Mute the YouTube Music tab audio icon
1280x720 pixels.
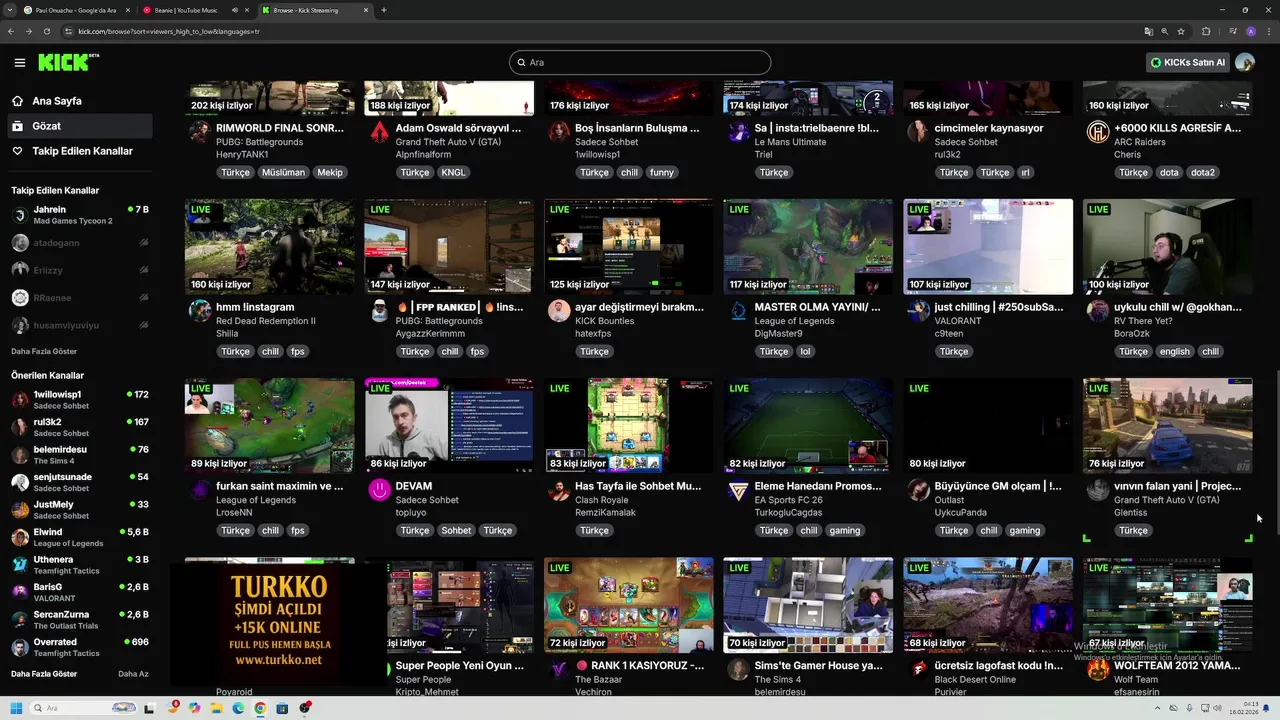tap(235, 10)
